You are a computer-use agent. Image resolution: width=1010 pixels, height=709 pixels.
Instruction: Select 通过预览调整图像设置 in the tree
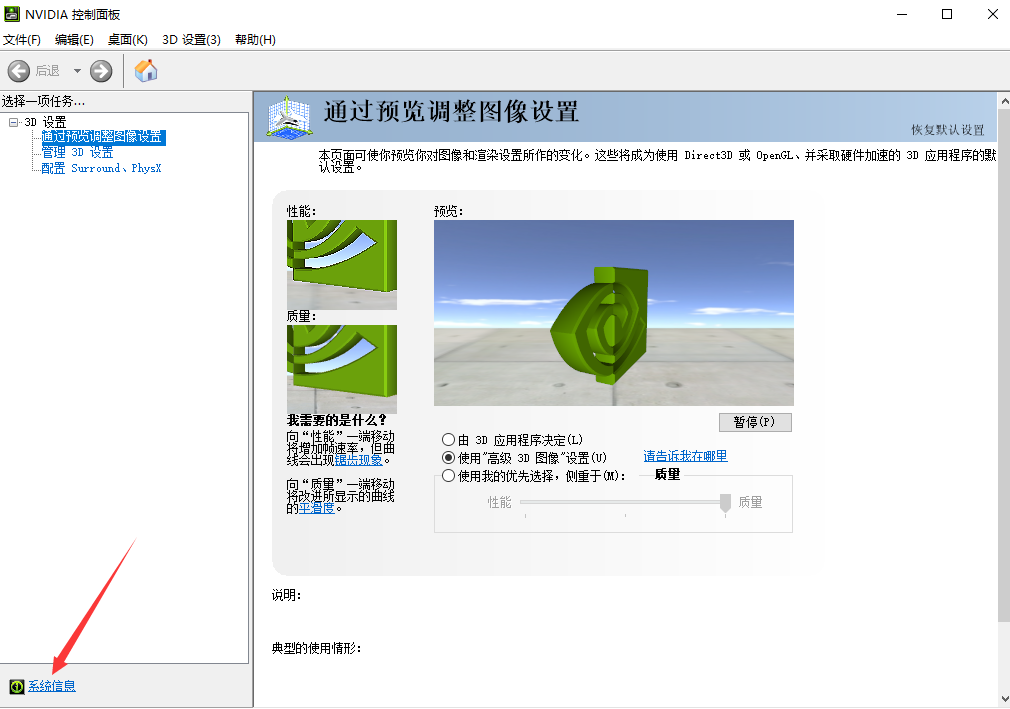[x=103, y=137]
